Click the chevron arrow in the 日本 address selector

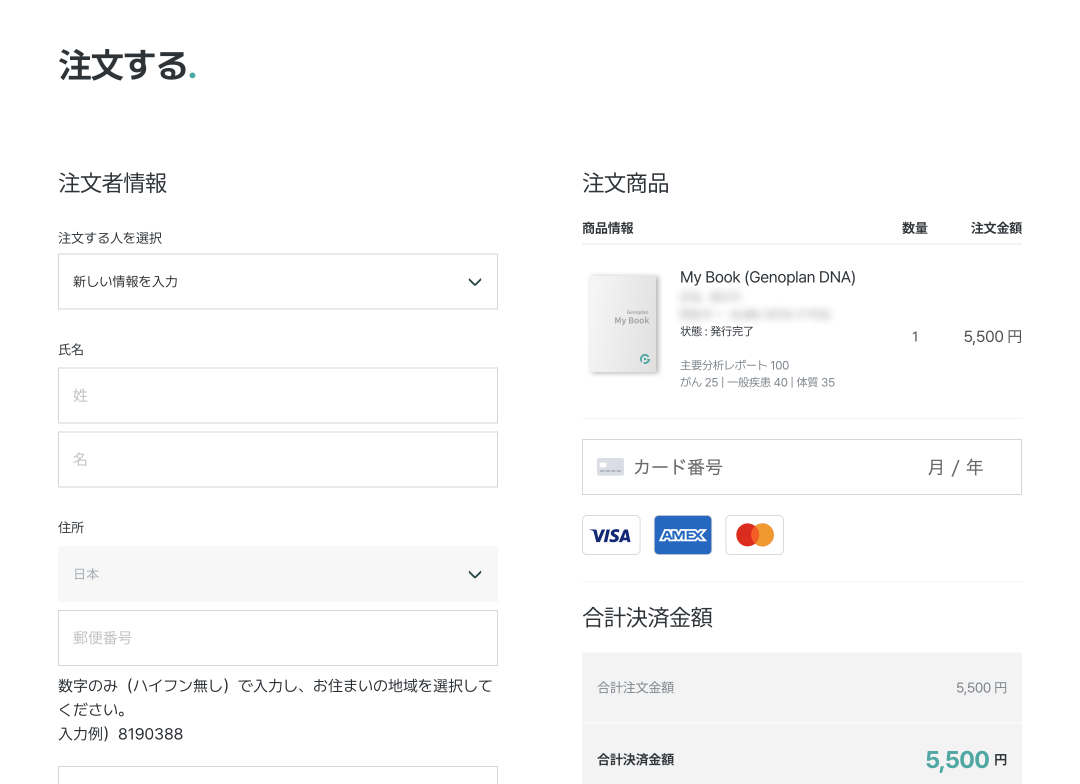[475, 574]
